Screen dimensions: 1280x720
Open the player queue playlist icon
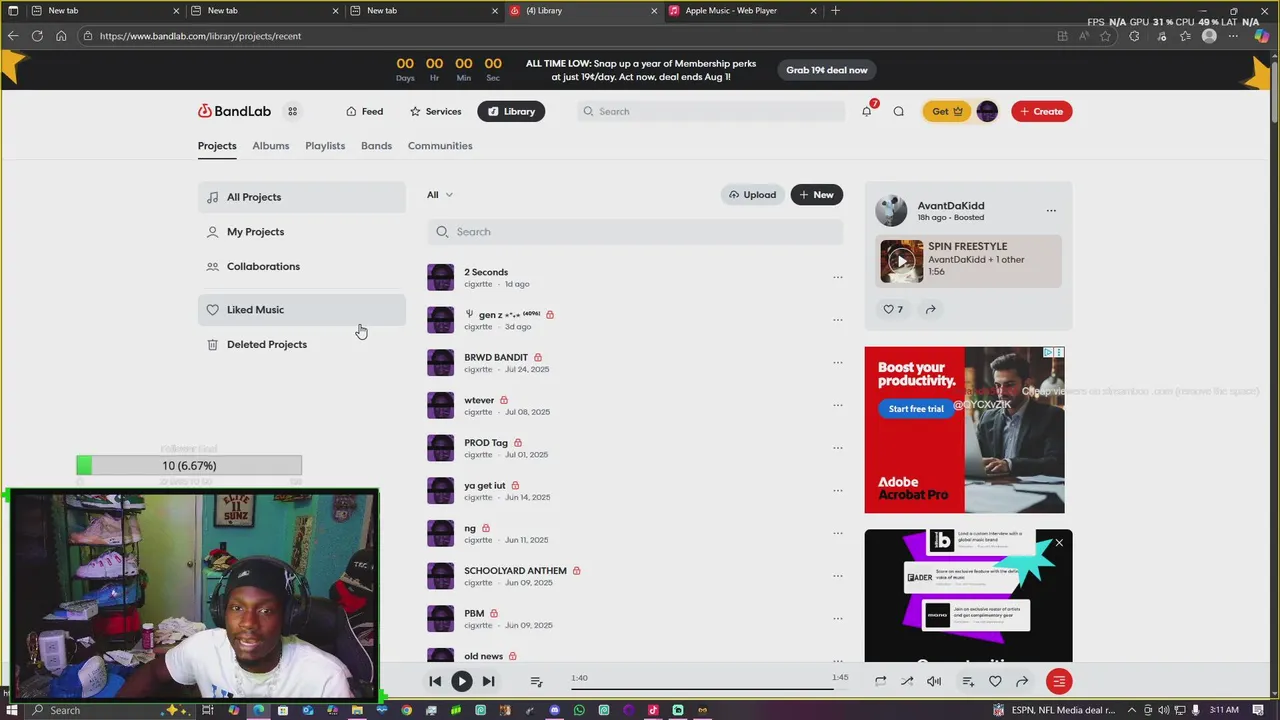point(536,681)
